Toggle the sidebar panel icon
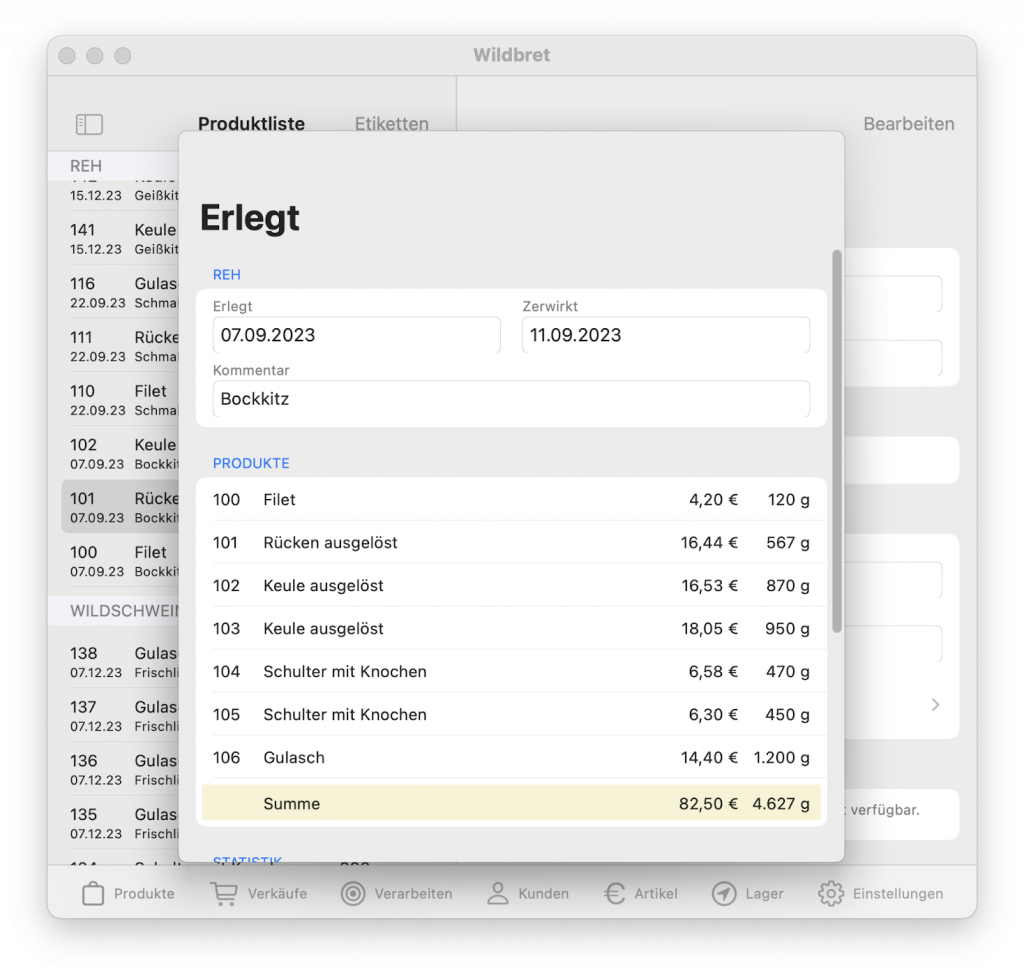The width and height of the screenshot is (1024, 977). tap(89, 124)
